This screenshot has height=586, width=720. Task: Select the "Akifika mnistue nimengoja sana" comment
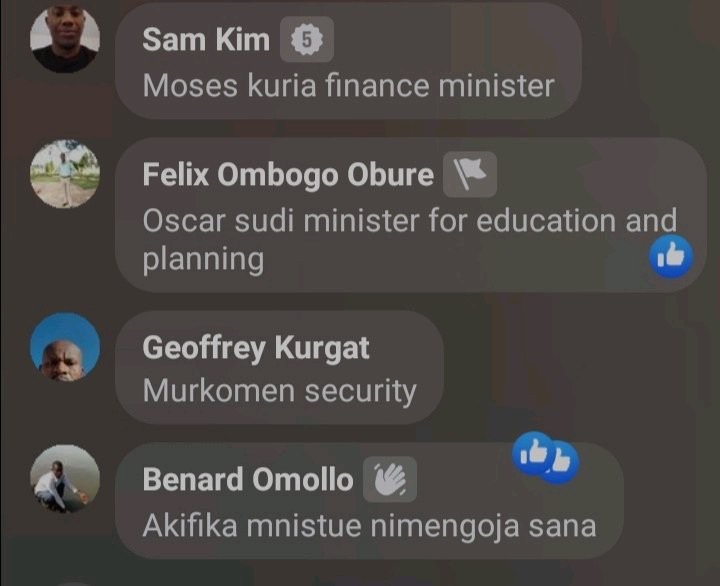(x=370, y=527)
